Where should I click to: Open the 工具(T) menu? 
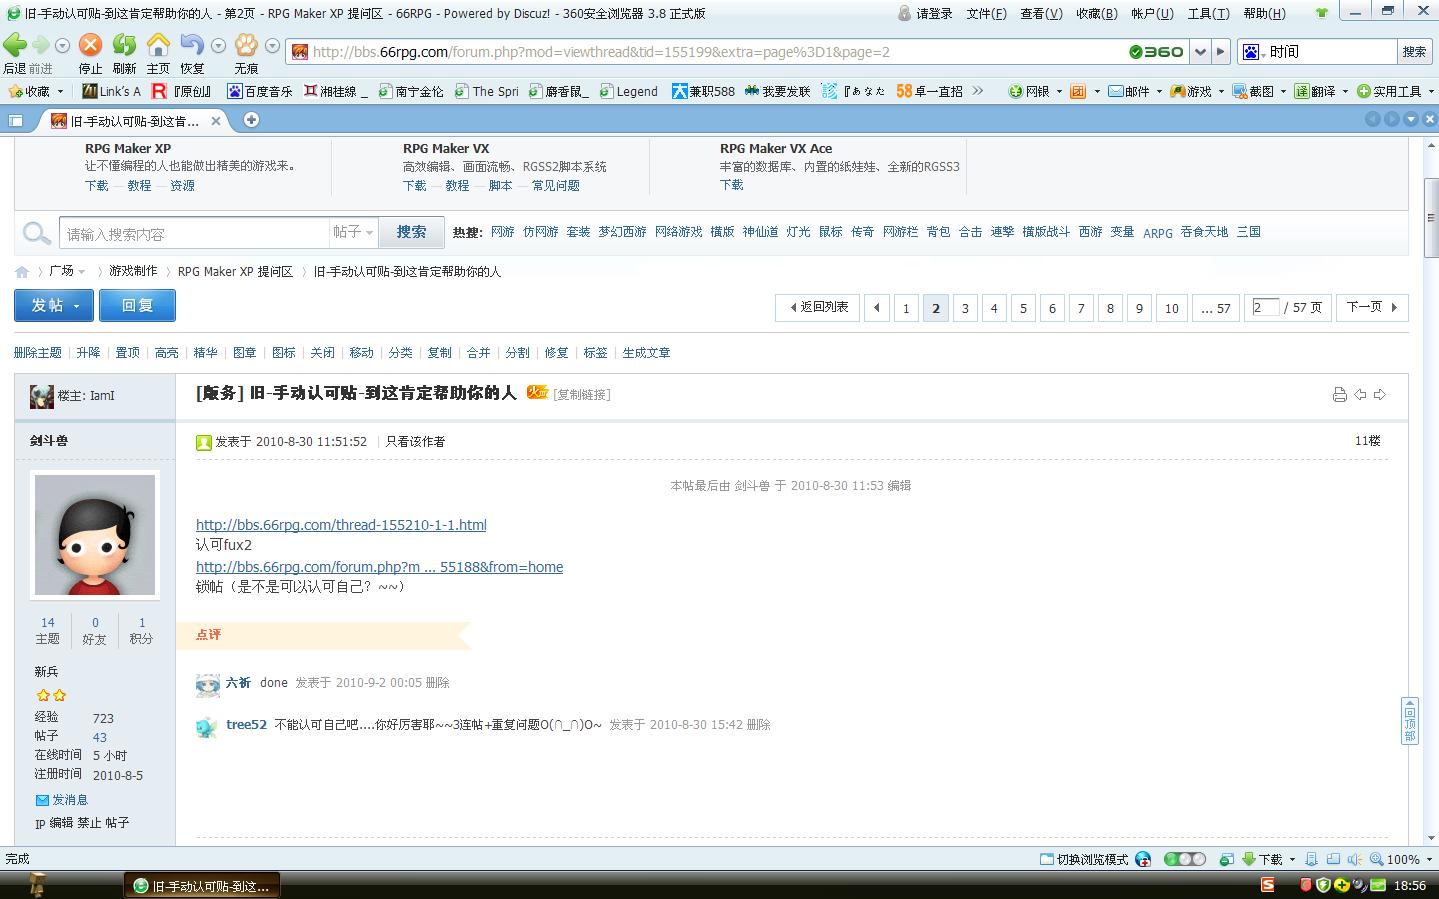[1208, 14]
